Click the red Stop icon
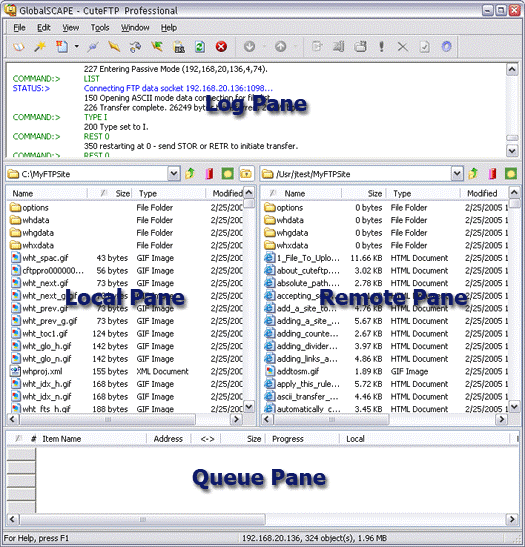 [x=221, y=46]
